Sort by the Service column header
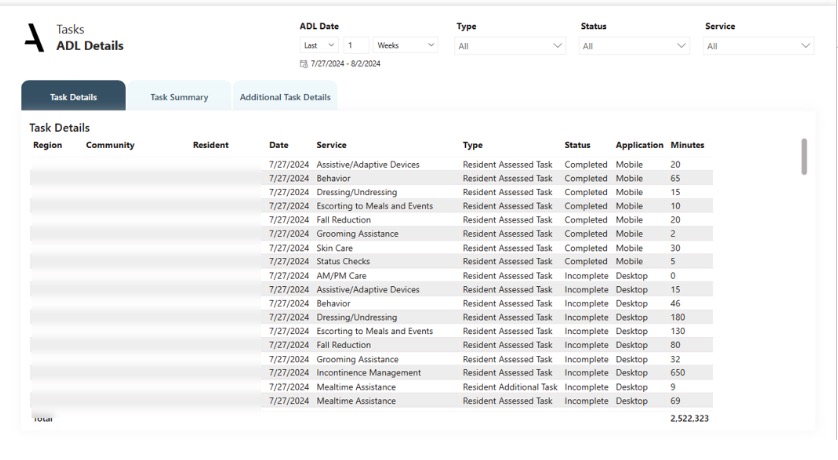Image resolution: width=838 pixels, height=460 pixels. tap(331, 145)
